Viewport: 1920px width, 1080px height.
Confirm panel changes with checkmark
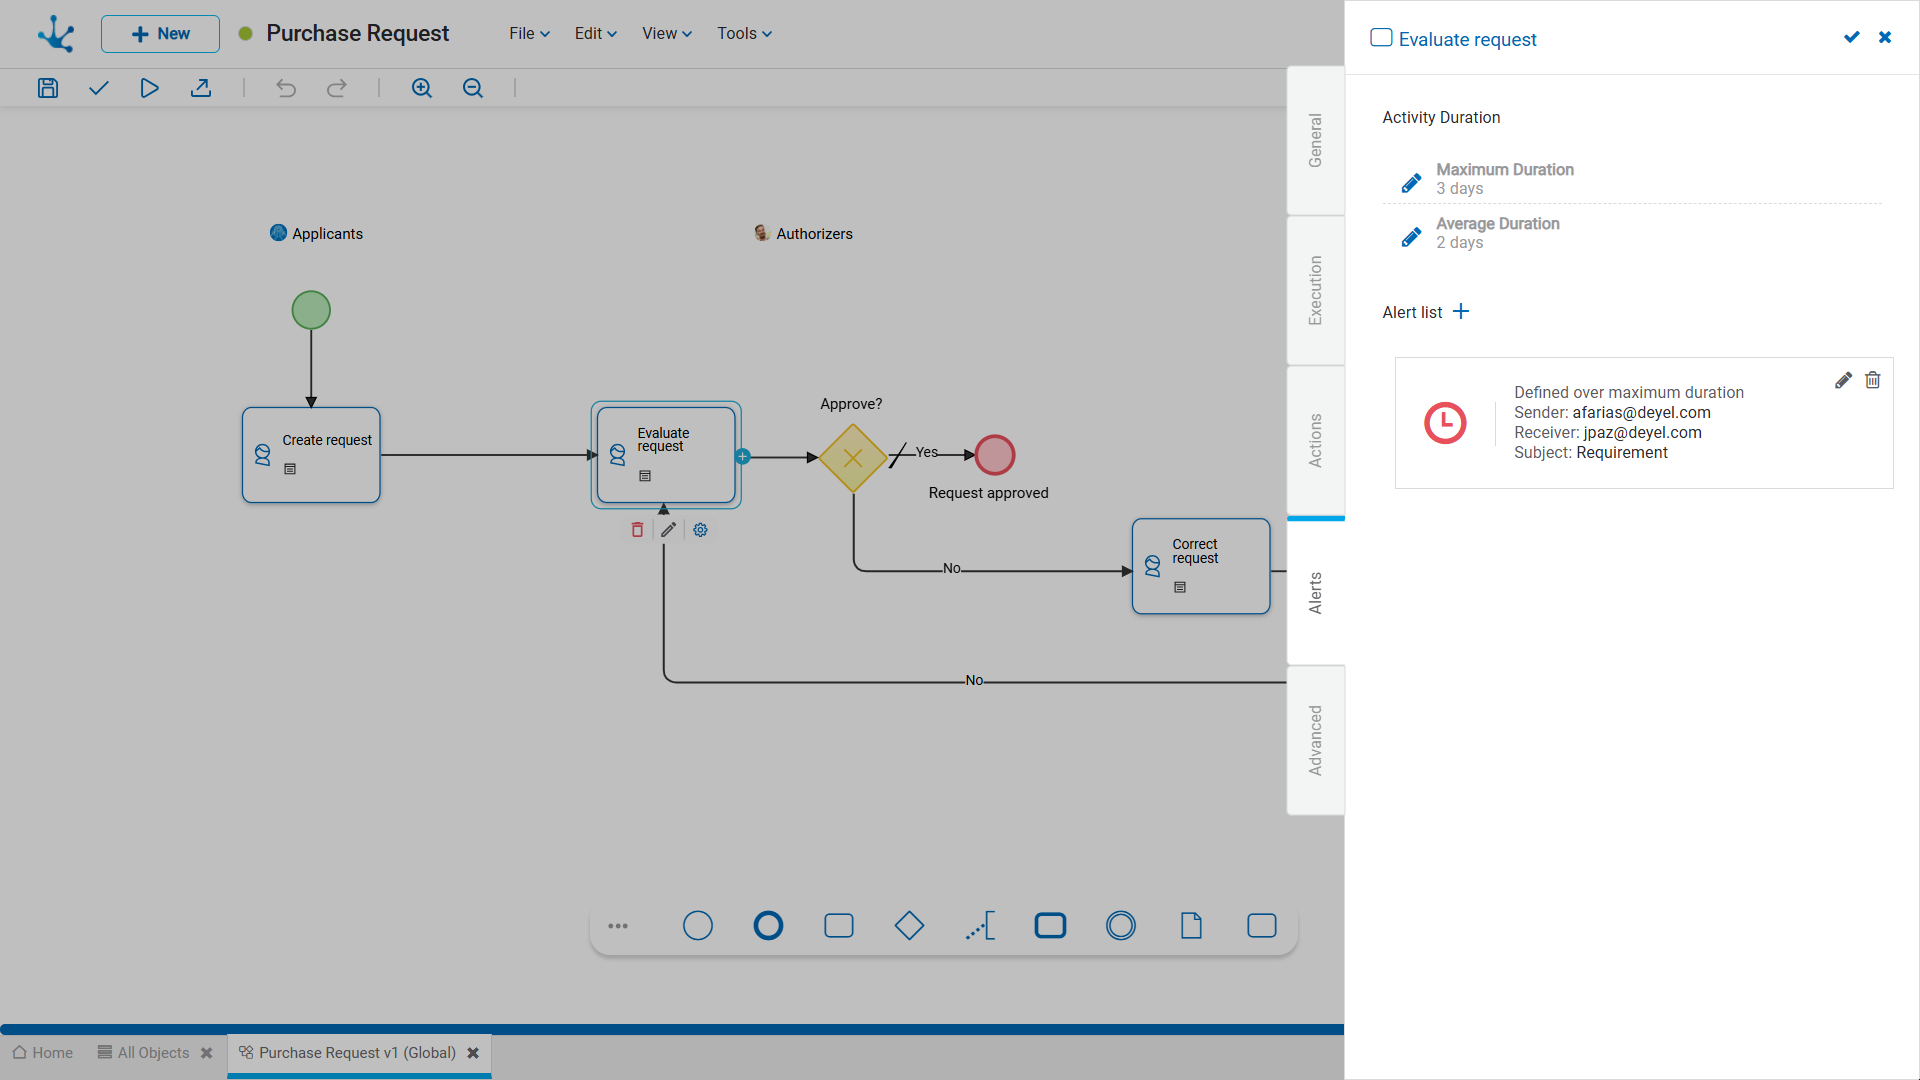point(1852,37)
